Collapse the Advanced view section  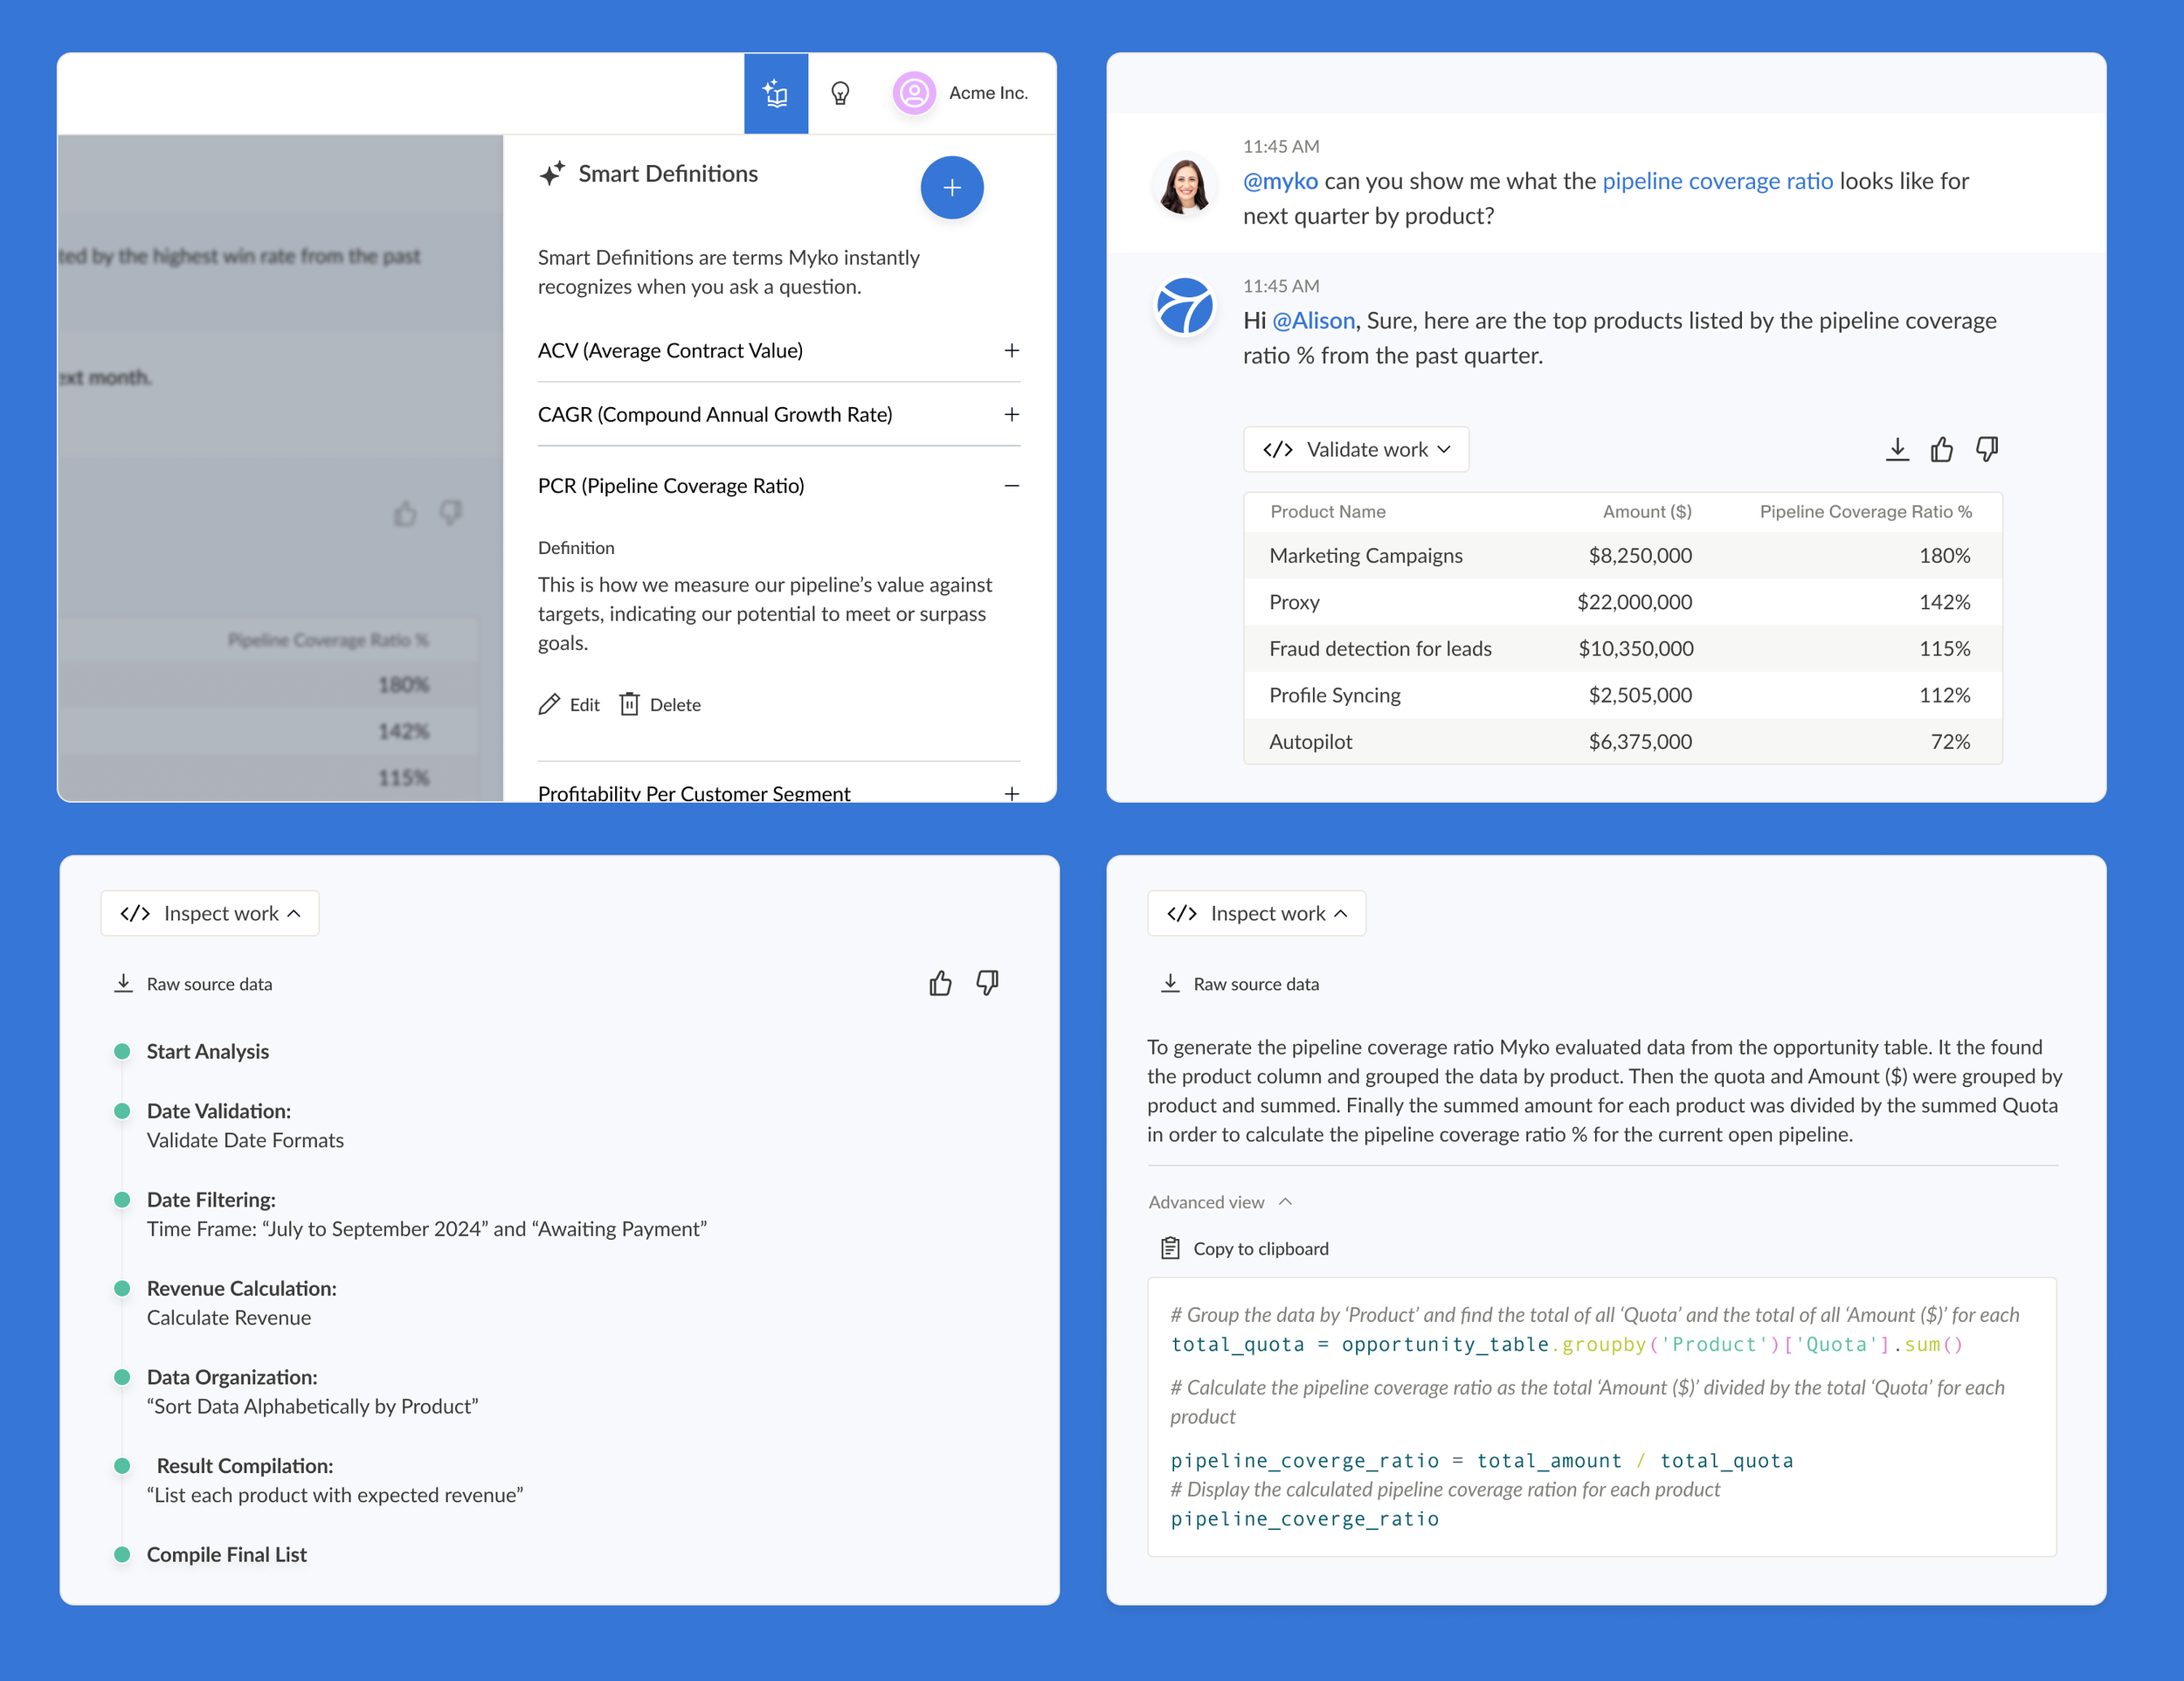tap(1221, 1202)
